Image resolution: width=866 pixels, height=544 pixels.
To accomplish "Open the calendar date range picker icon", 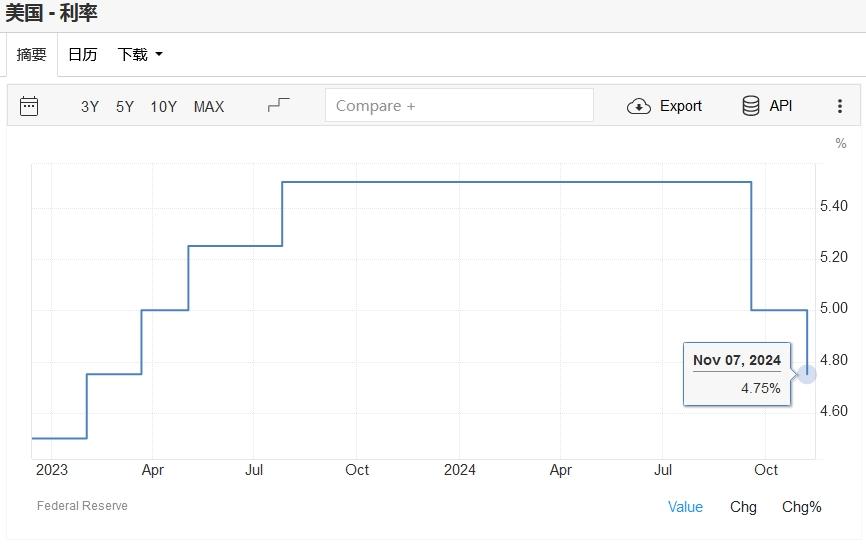I will pyautogui.click(x=29, y=106).
